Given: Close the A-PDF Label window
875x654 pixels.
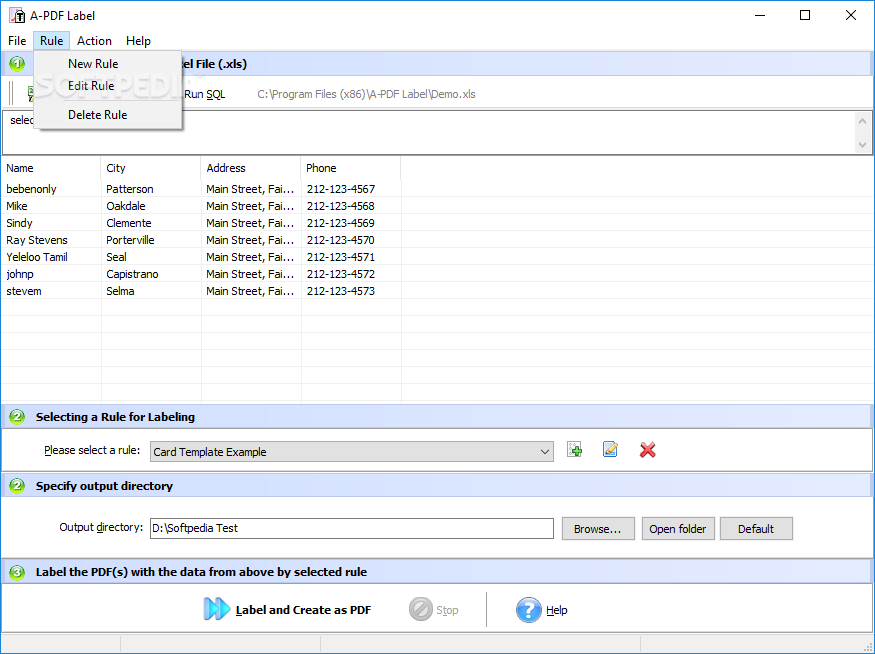Looking at the screenshot, I should pyautogui.click(x=850, y=15).
